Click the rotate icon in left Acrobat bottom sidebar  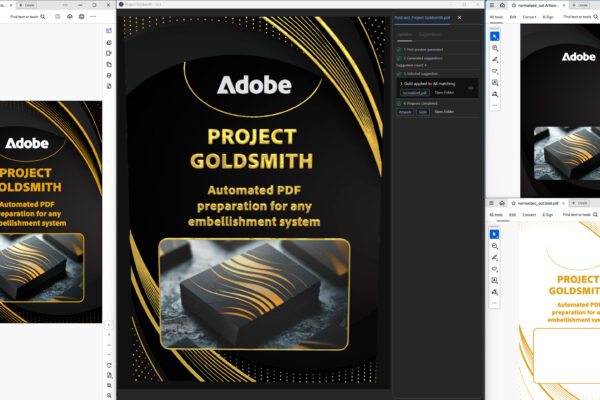(108, 365)
